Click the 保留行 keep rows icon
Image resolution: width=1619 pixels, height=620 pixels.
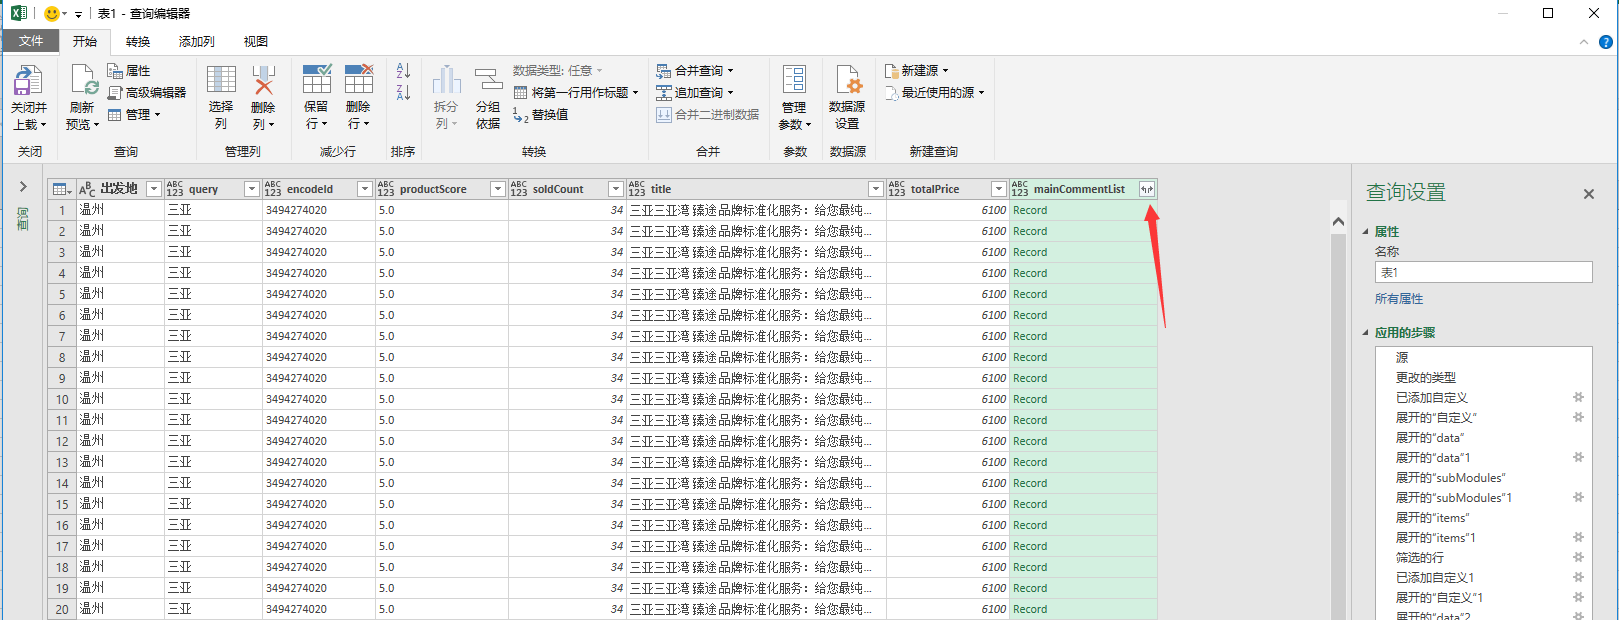[x=316, y=82]
